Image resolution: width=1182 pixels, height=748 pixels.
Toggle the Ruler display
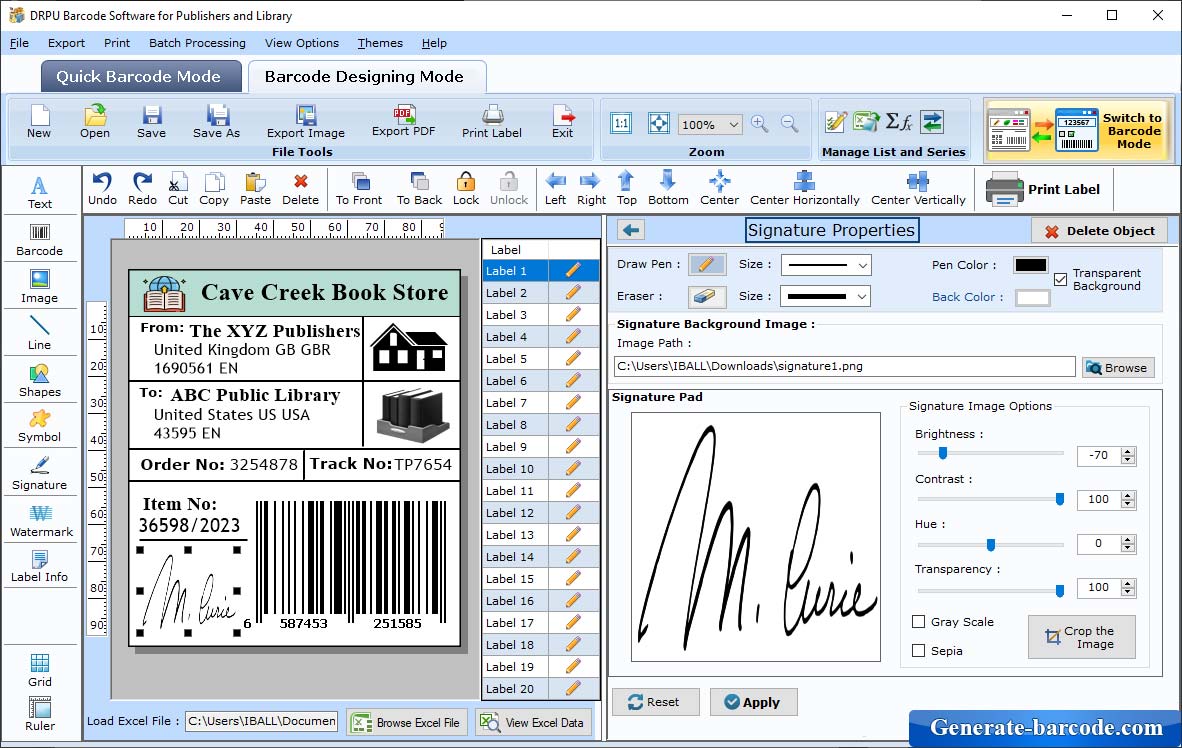click(39, 714)
